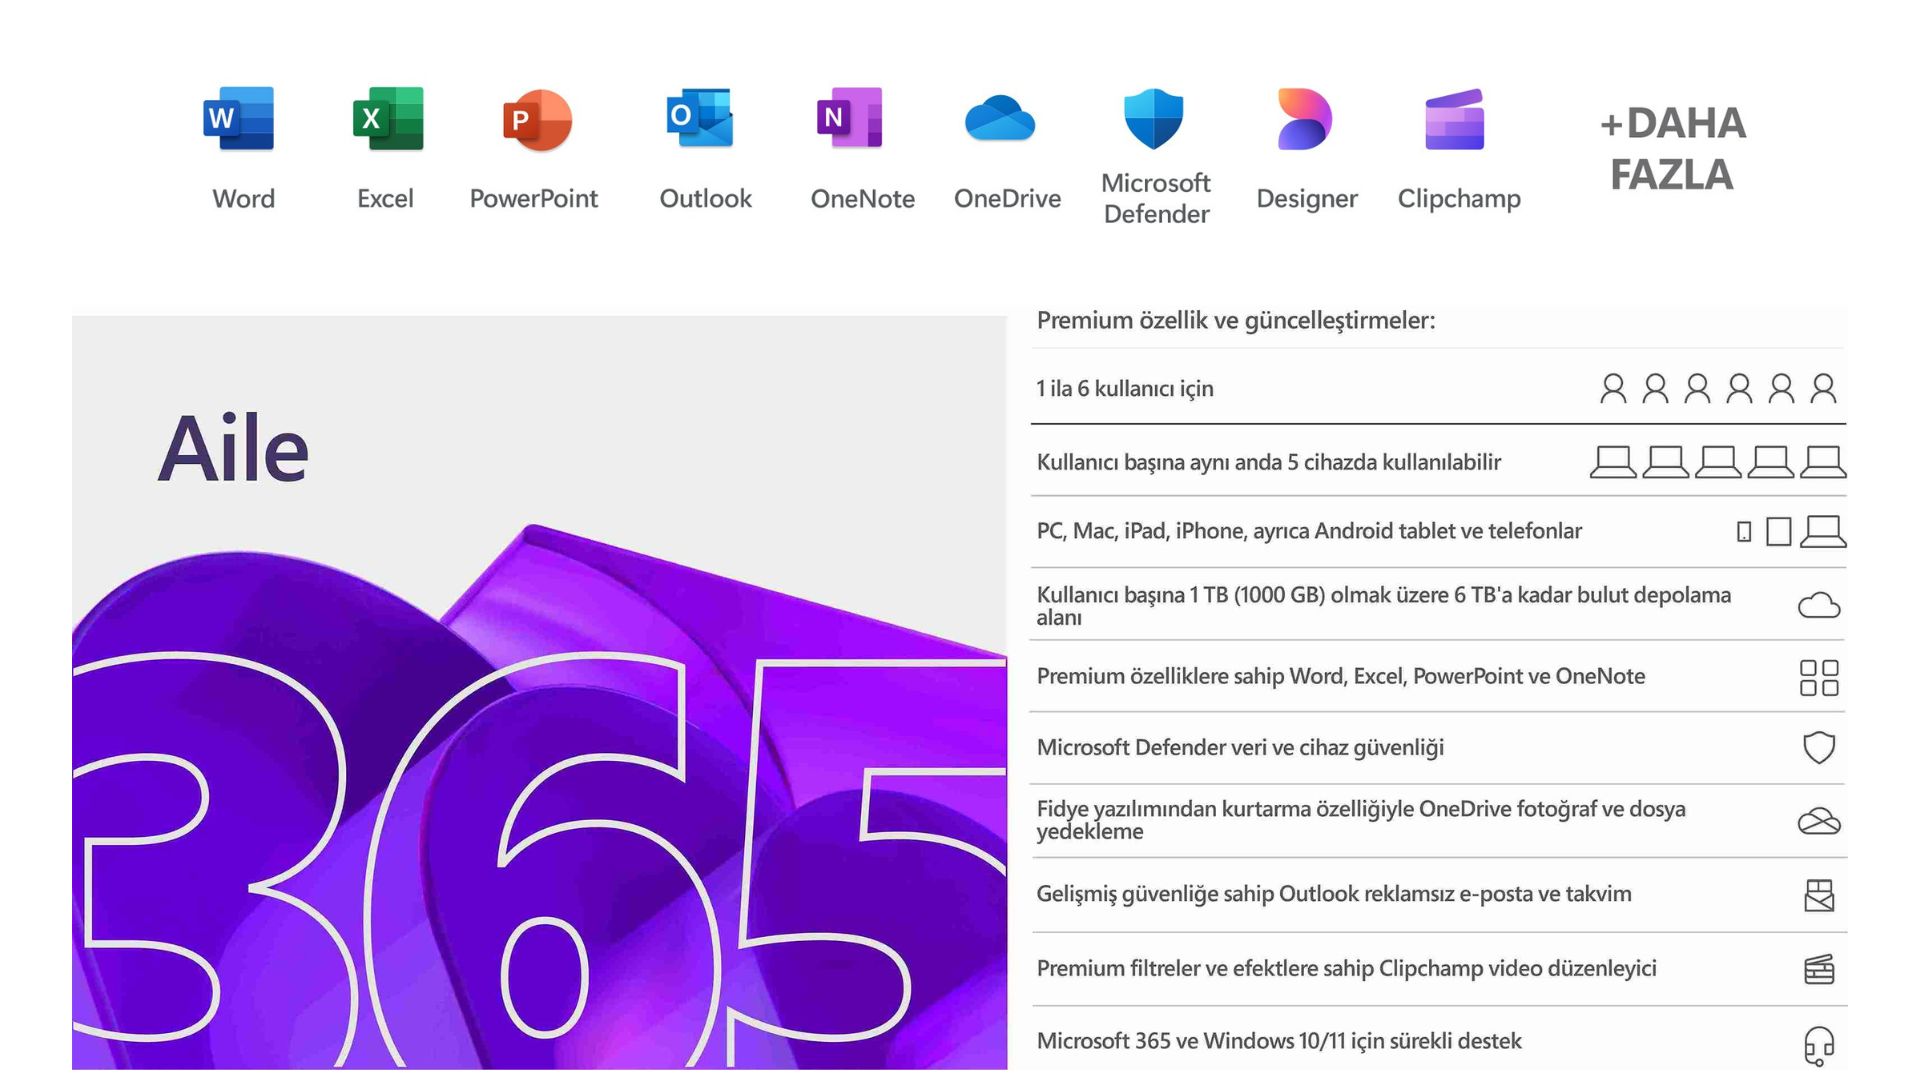The image size is (1920, 1080).
Task: Click the four-squares apps grid icon
Action: coord(1819,677)
